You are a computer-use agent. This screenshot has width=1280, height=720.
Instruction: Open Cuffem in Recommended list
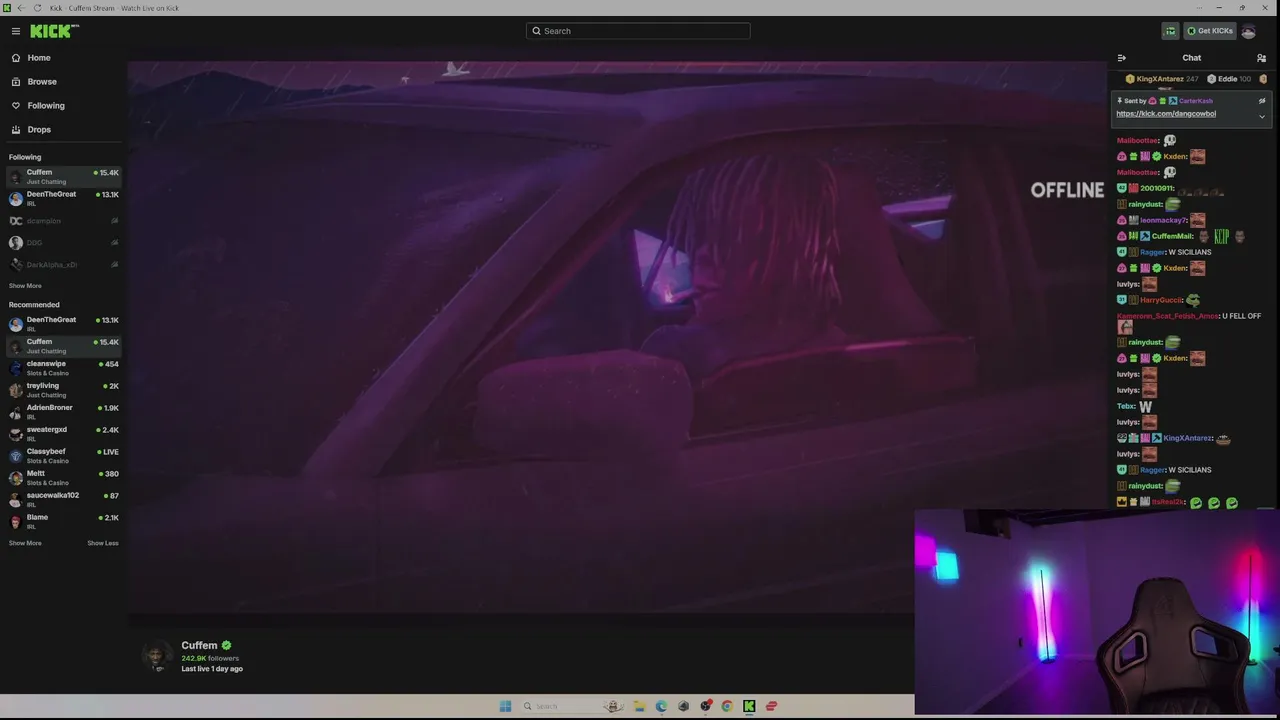62,346
